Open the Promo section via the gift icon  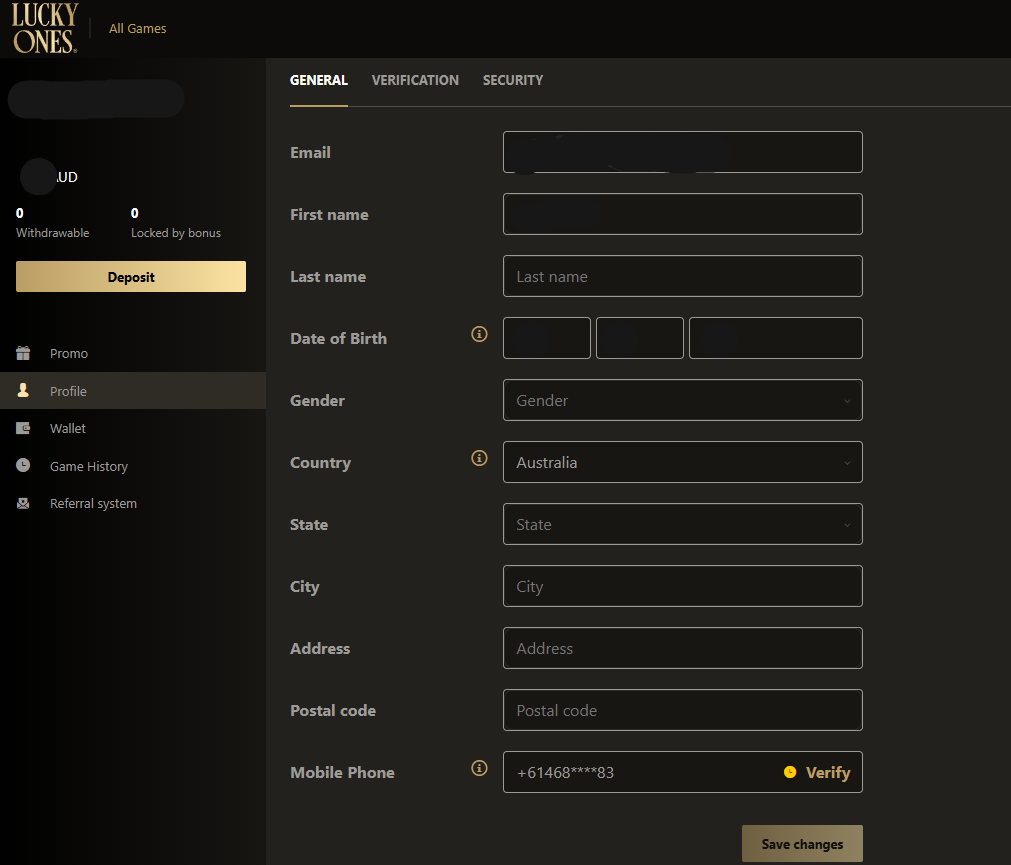pyautogui.click(x=22, y=353)
